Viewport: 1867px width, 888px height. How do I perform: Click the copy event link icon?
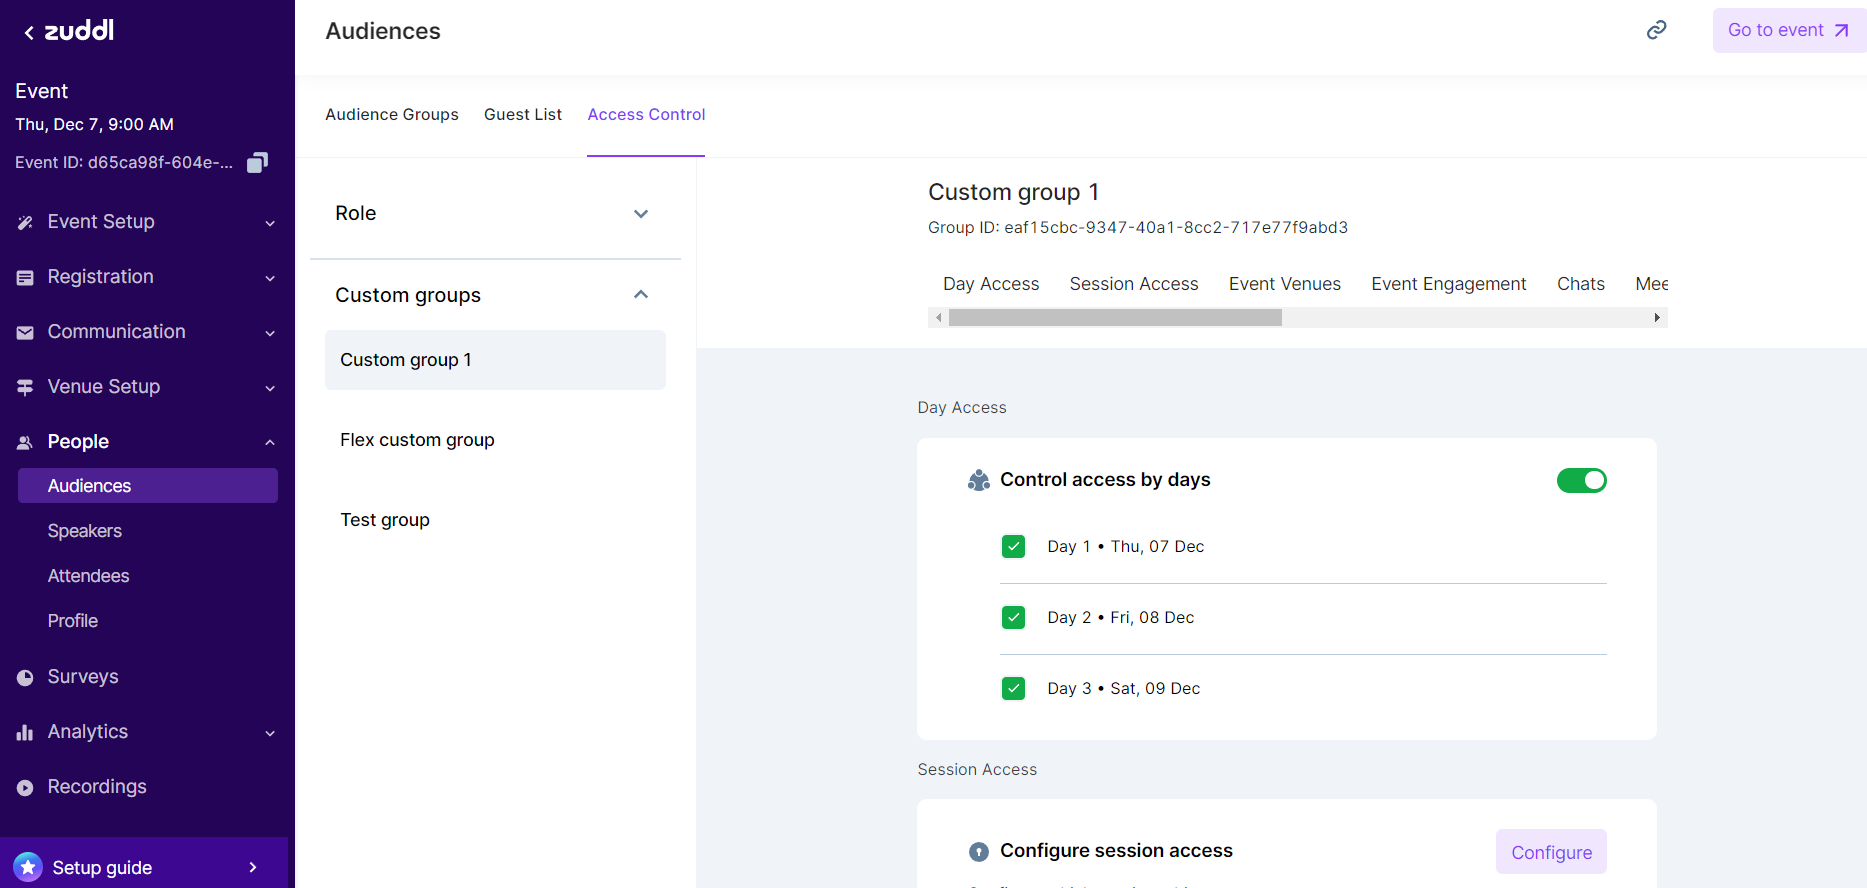(1656, 30)
